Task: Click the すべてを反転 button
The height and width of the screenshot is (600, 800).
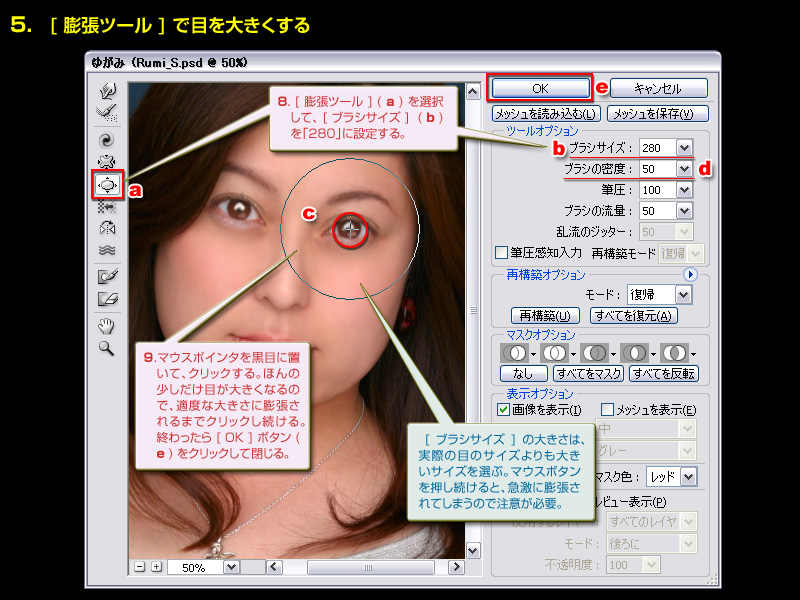Action: point(663,373)
